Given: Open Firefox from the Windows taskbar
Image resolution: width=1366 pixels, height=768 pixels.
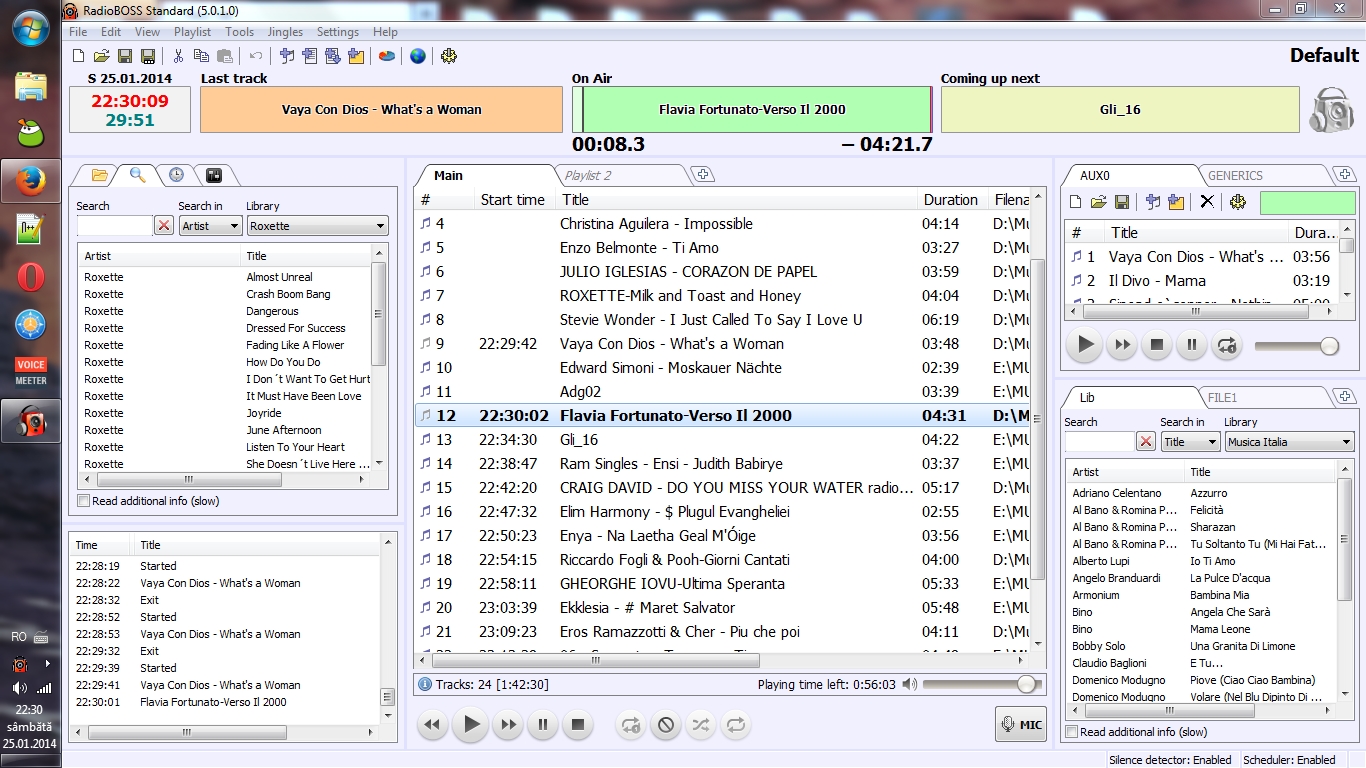Looking at the screenshot, I should (x=31, y=181).
